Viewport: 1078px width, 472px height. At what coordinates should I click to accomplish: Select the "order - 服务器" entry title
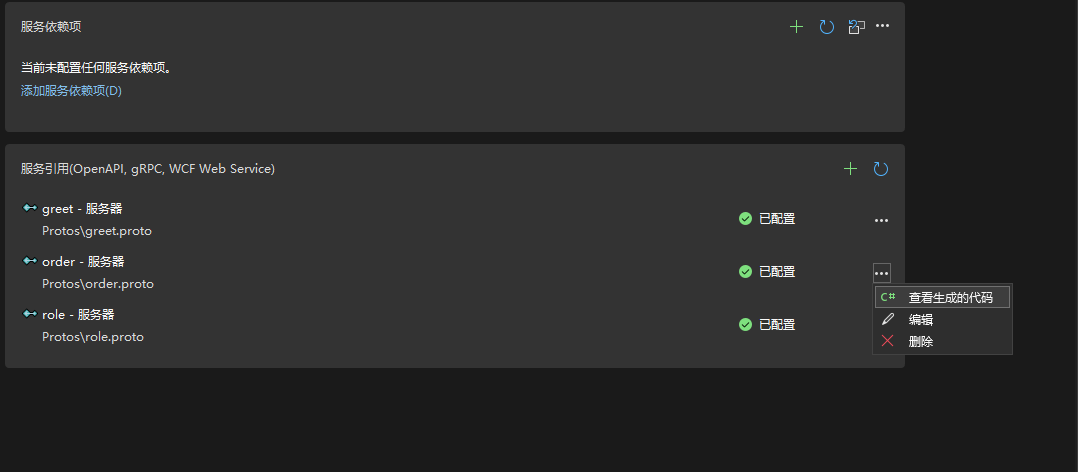pyautogui.click(x=83, y=262)
